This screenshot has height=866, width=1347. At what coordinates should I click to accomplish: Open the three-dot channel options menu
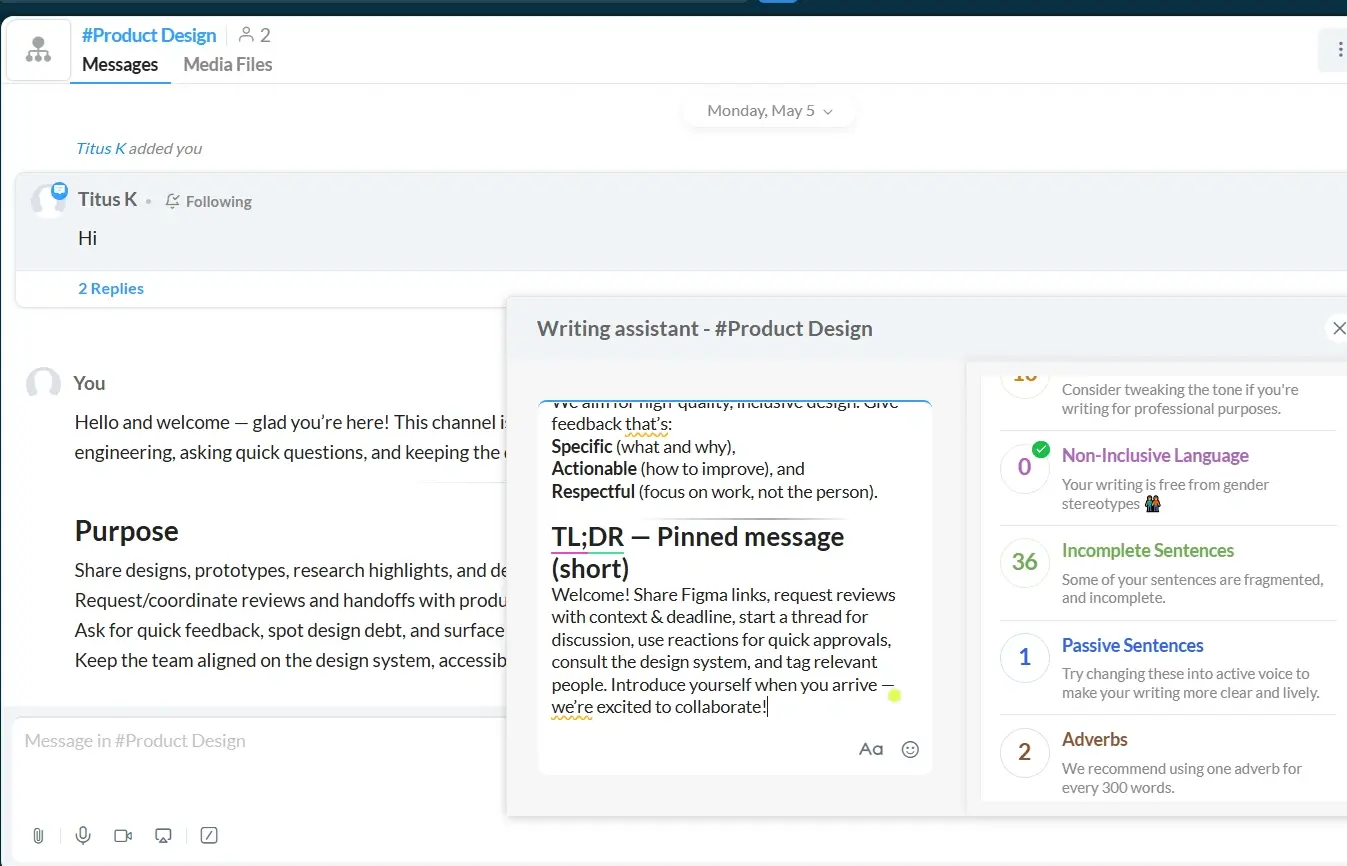(x=1337, y=49)
